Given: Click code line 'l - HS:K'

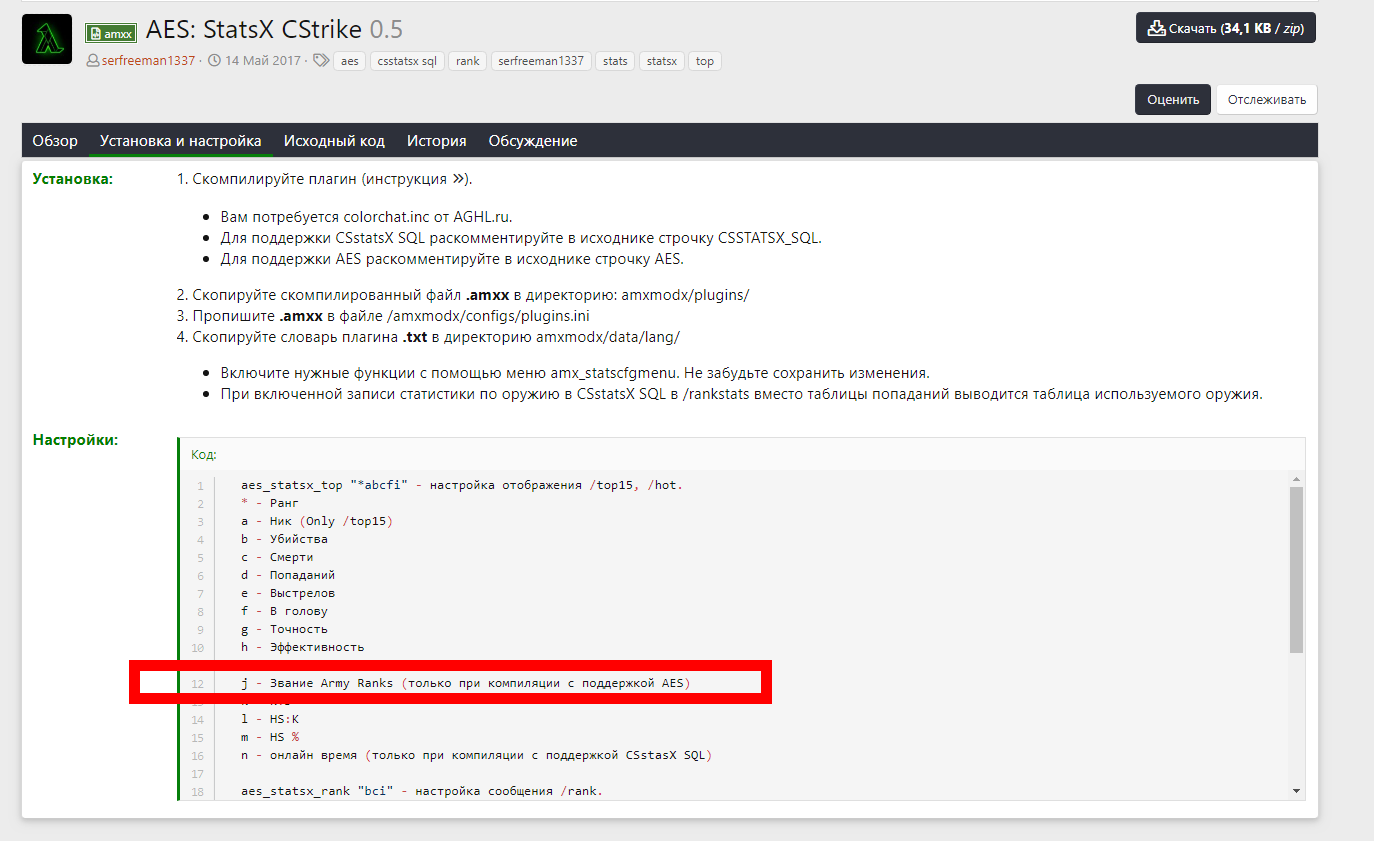Looking at the screenshot, I should (x=270, y=719).
